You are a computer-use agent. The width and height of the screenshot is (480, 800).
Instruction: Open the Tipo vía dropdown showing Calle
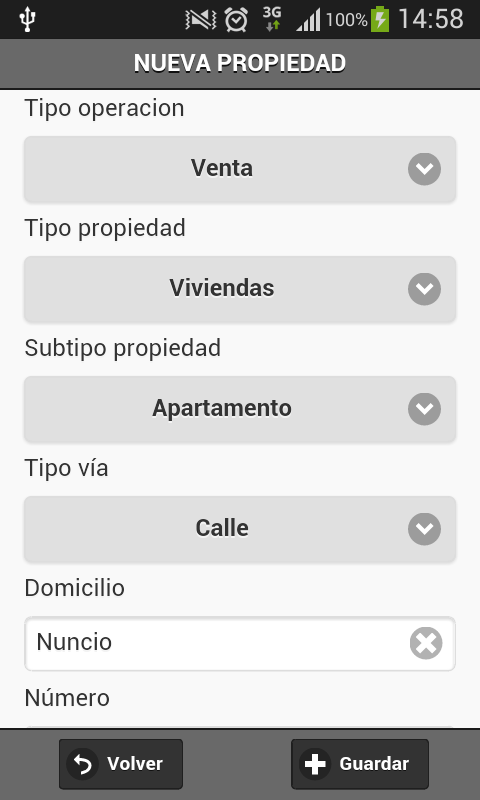(x=240, y=529)
